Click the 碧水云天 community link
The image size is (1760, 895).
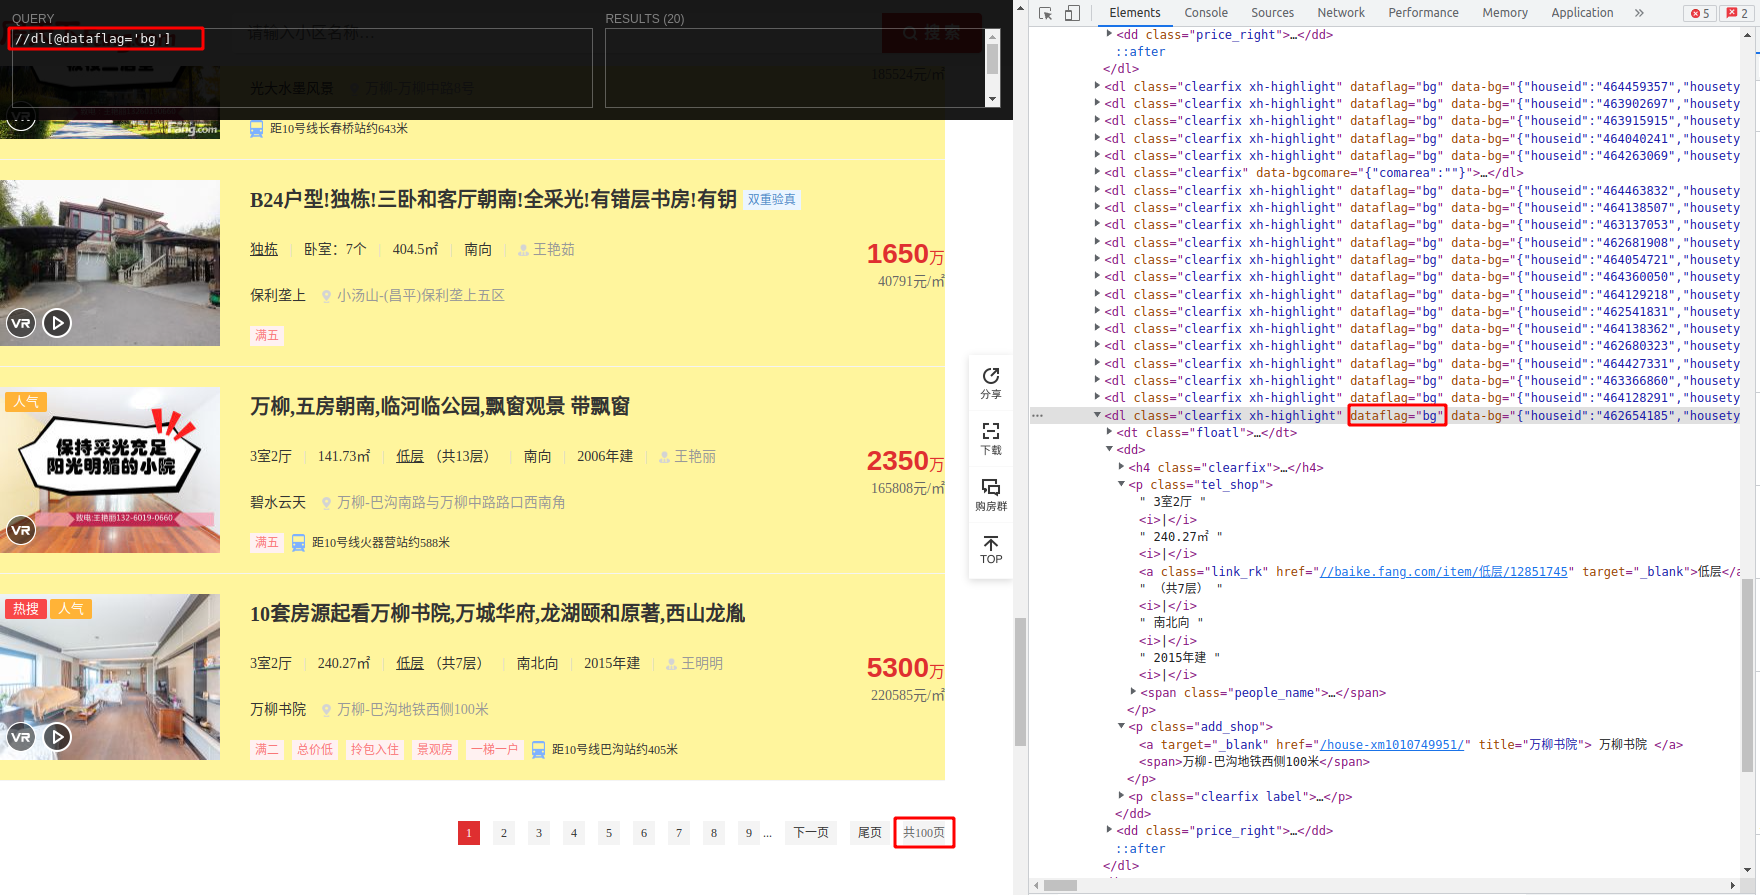click(x=278, y=502)
